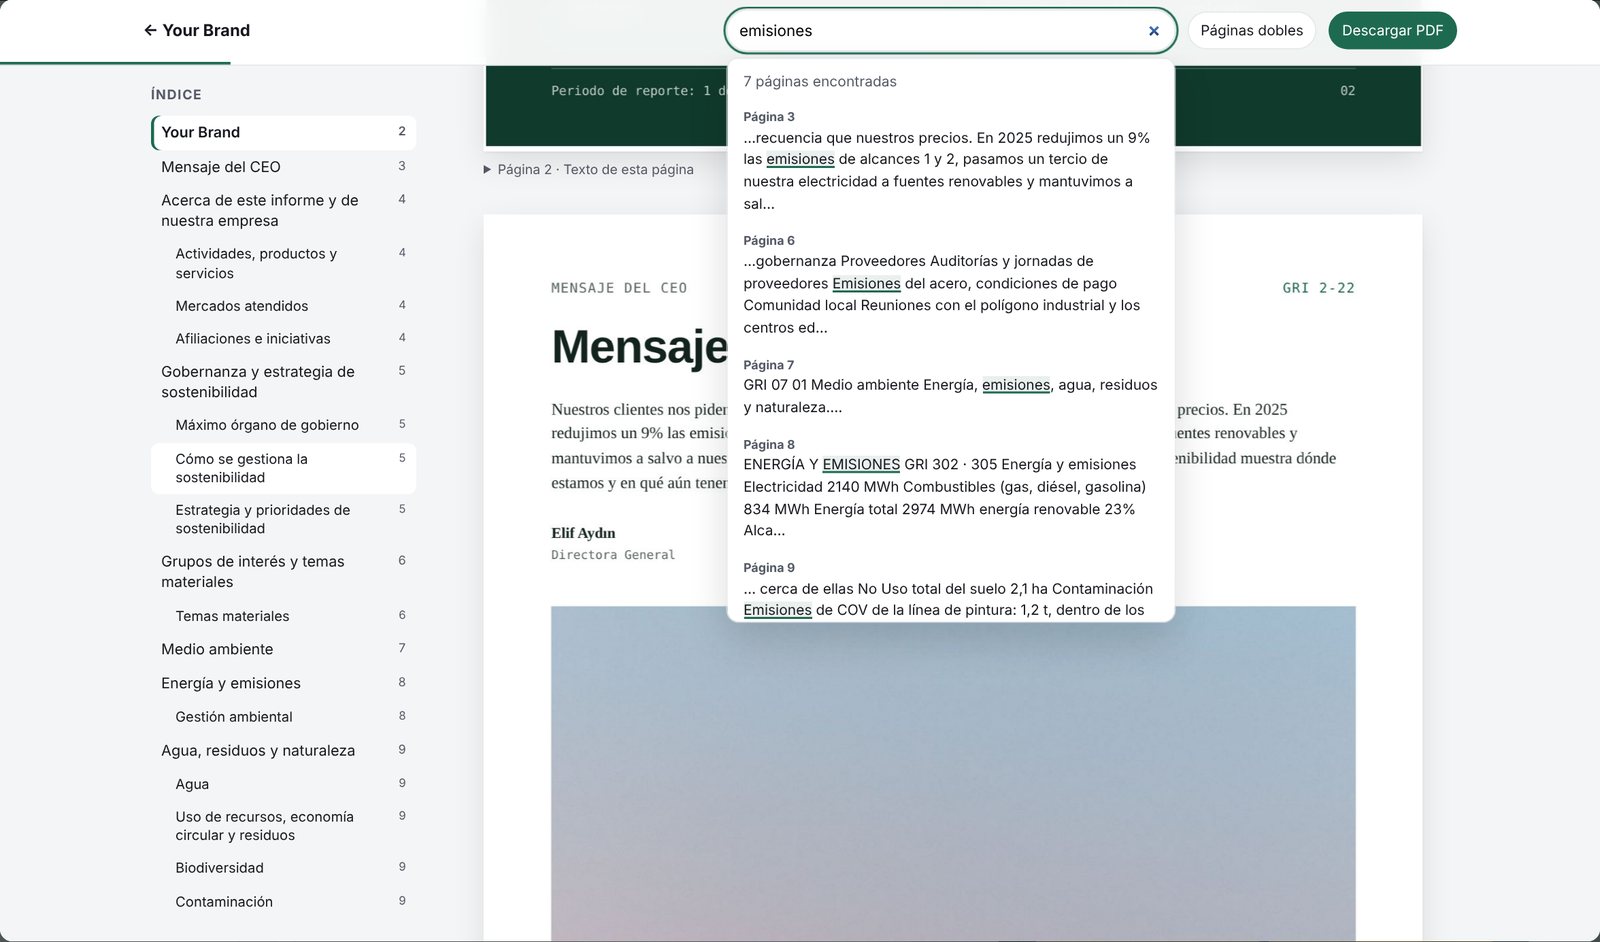Image resolution: width=1600 pixels, height=942 pixels.
Task: Open 'Uso de recursos, economía circular y residuos'
Action: 283,826
